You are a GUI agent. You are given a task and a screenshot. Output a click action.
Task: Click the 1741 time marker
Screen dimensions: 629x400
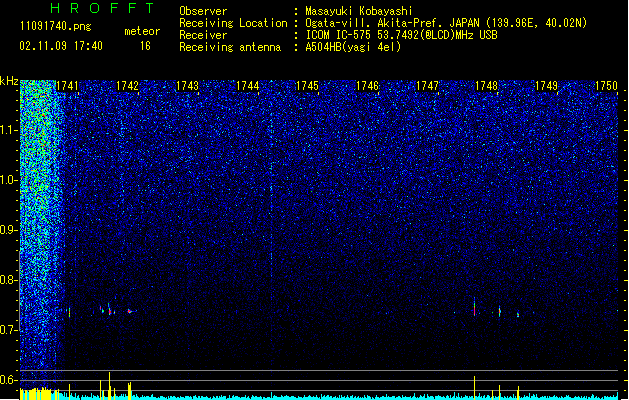(67, 86)
